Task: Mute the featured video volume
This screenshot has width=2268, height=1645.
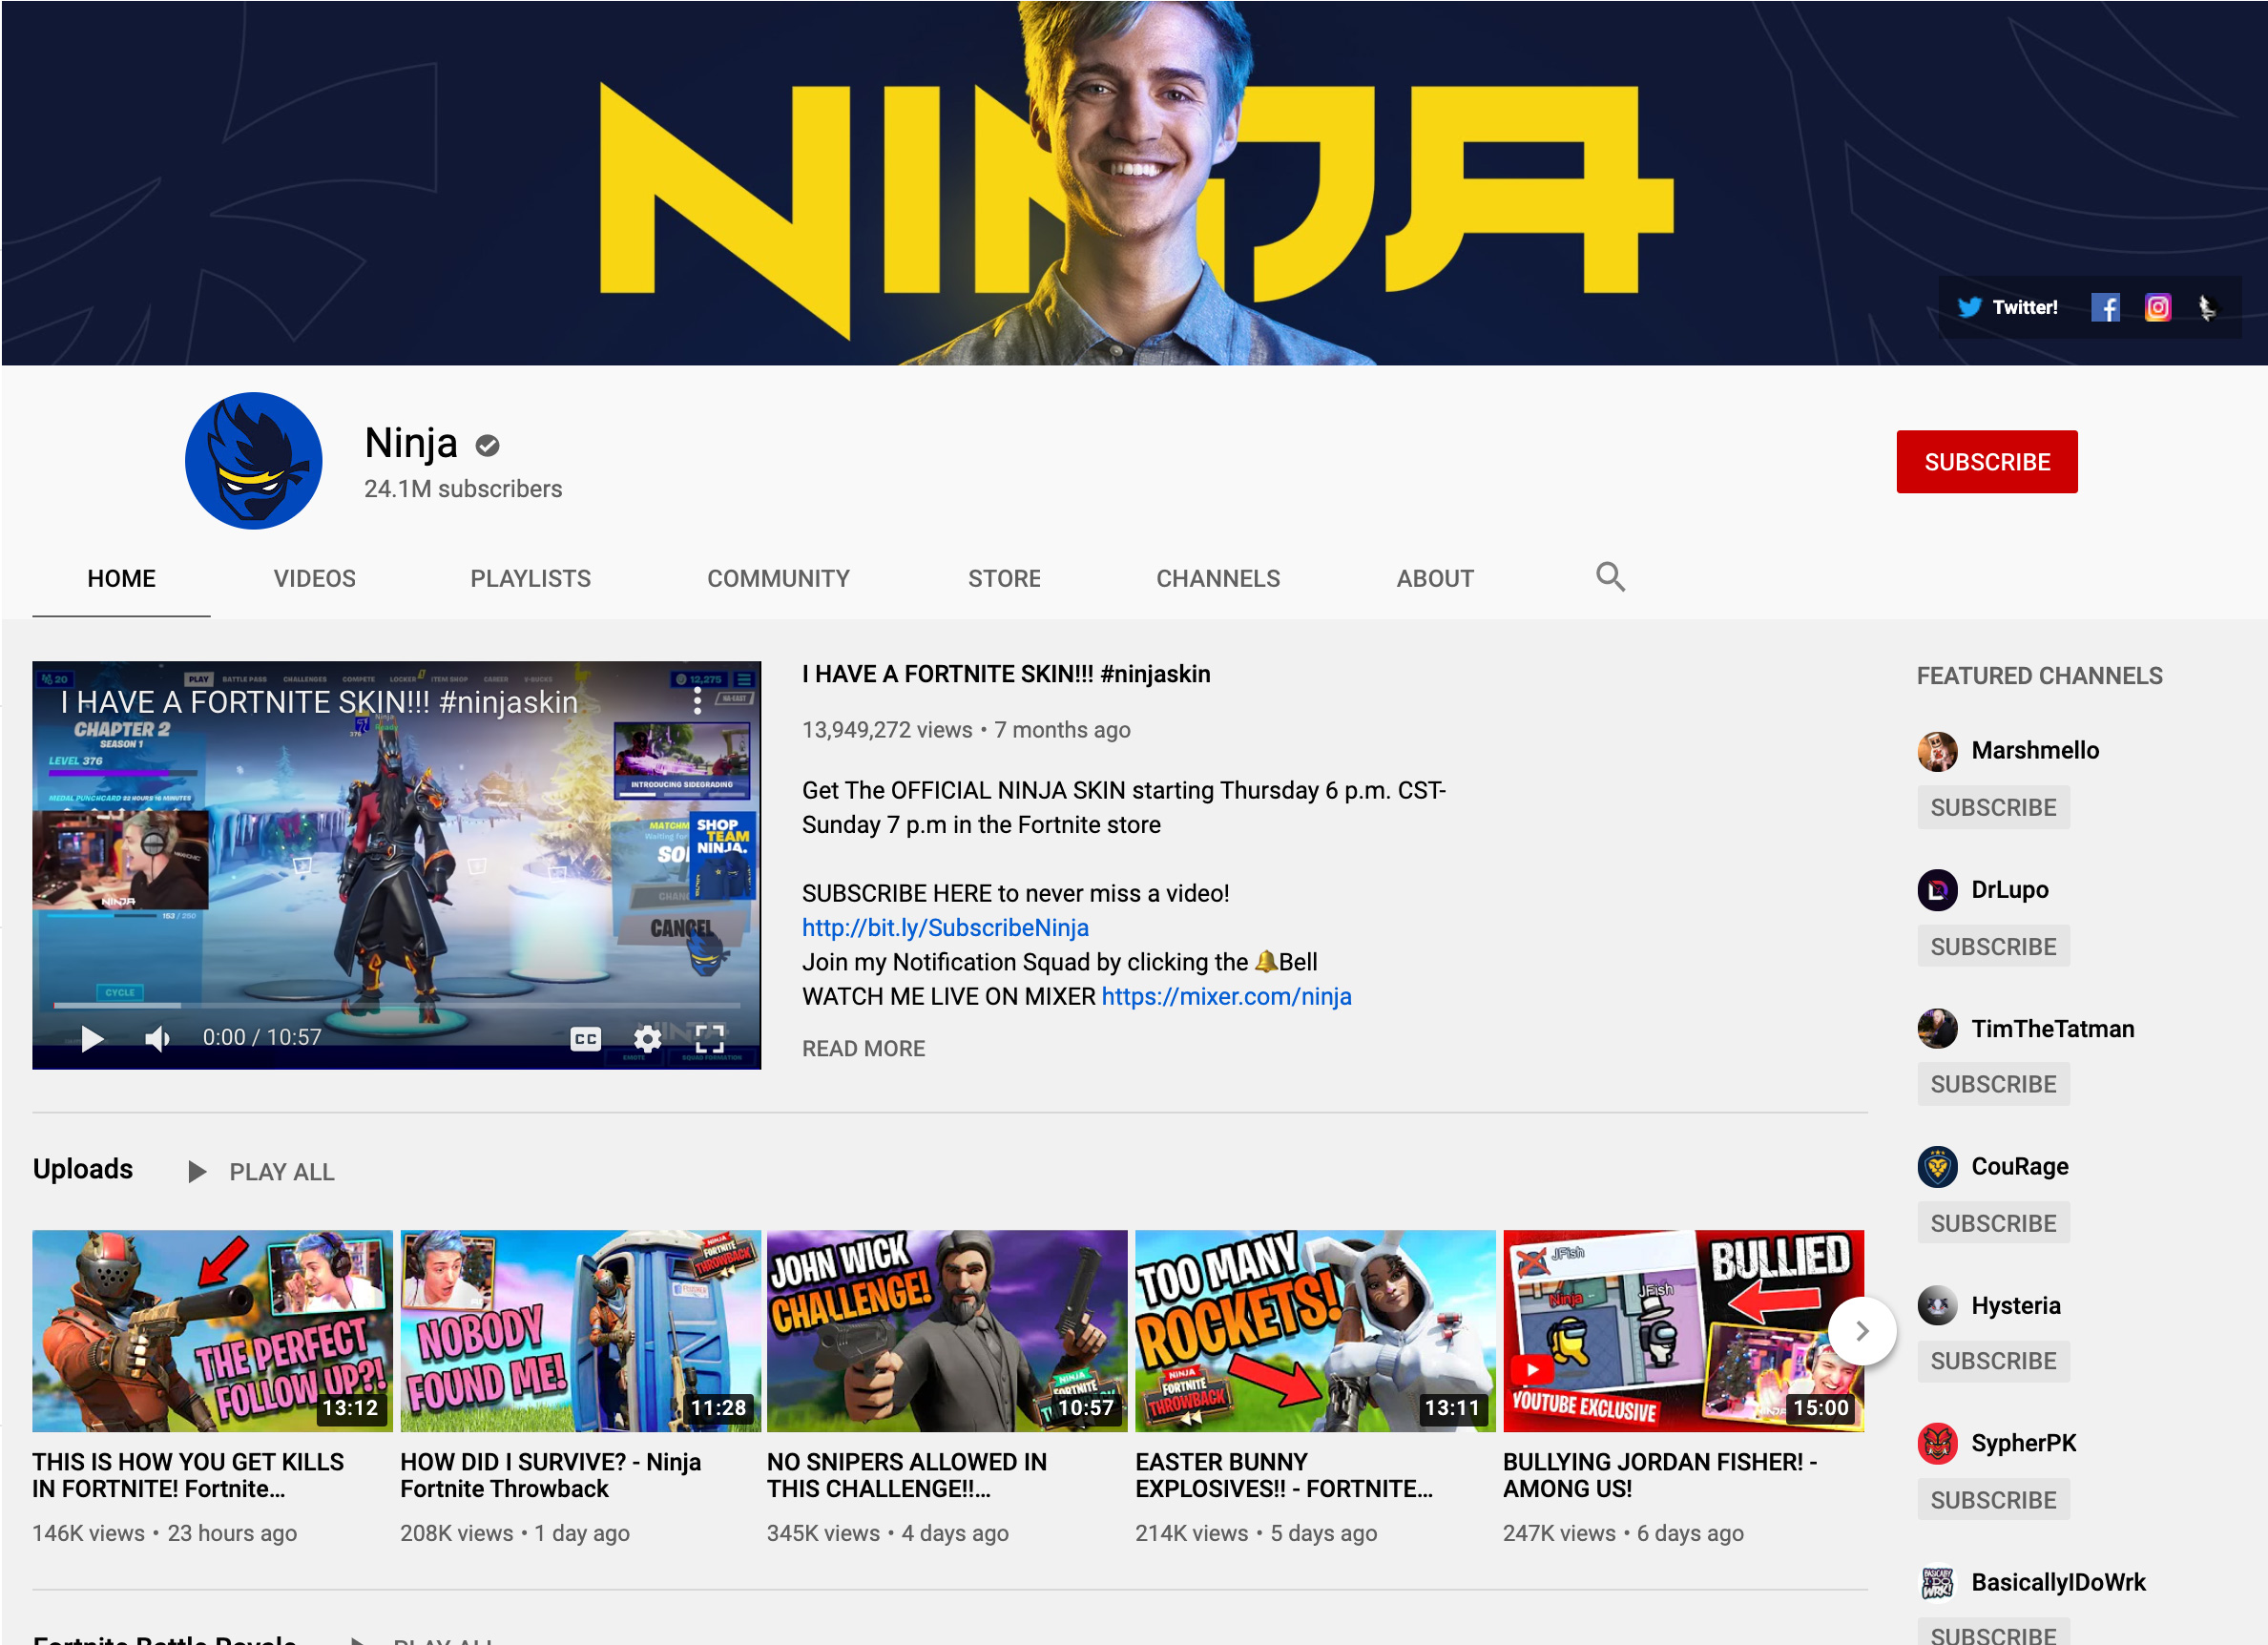Action: pyautogui.click(x=157, y=1038)
